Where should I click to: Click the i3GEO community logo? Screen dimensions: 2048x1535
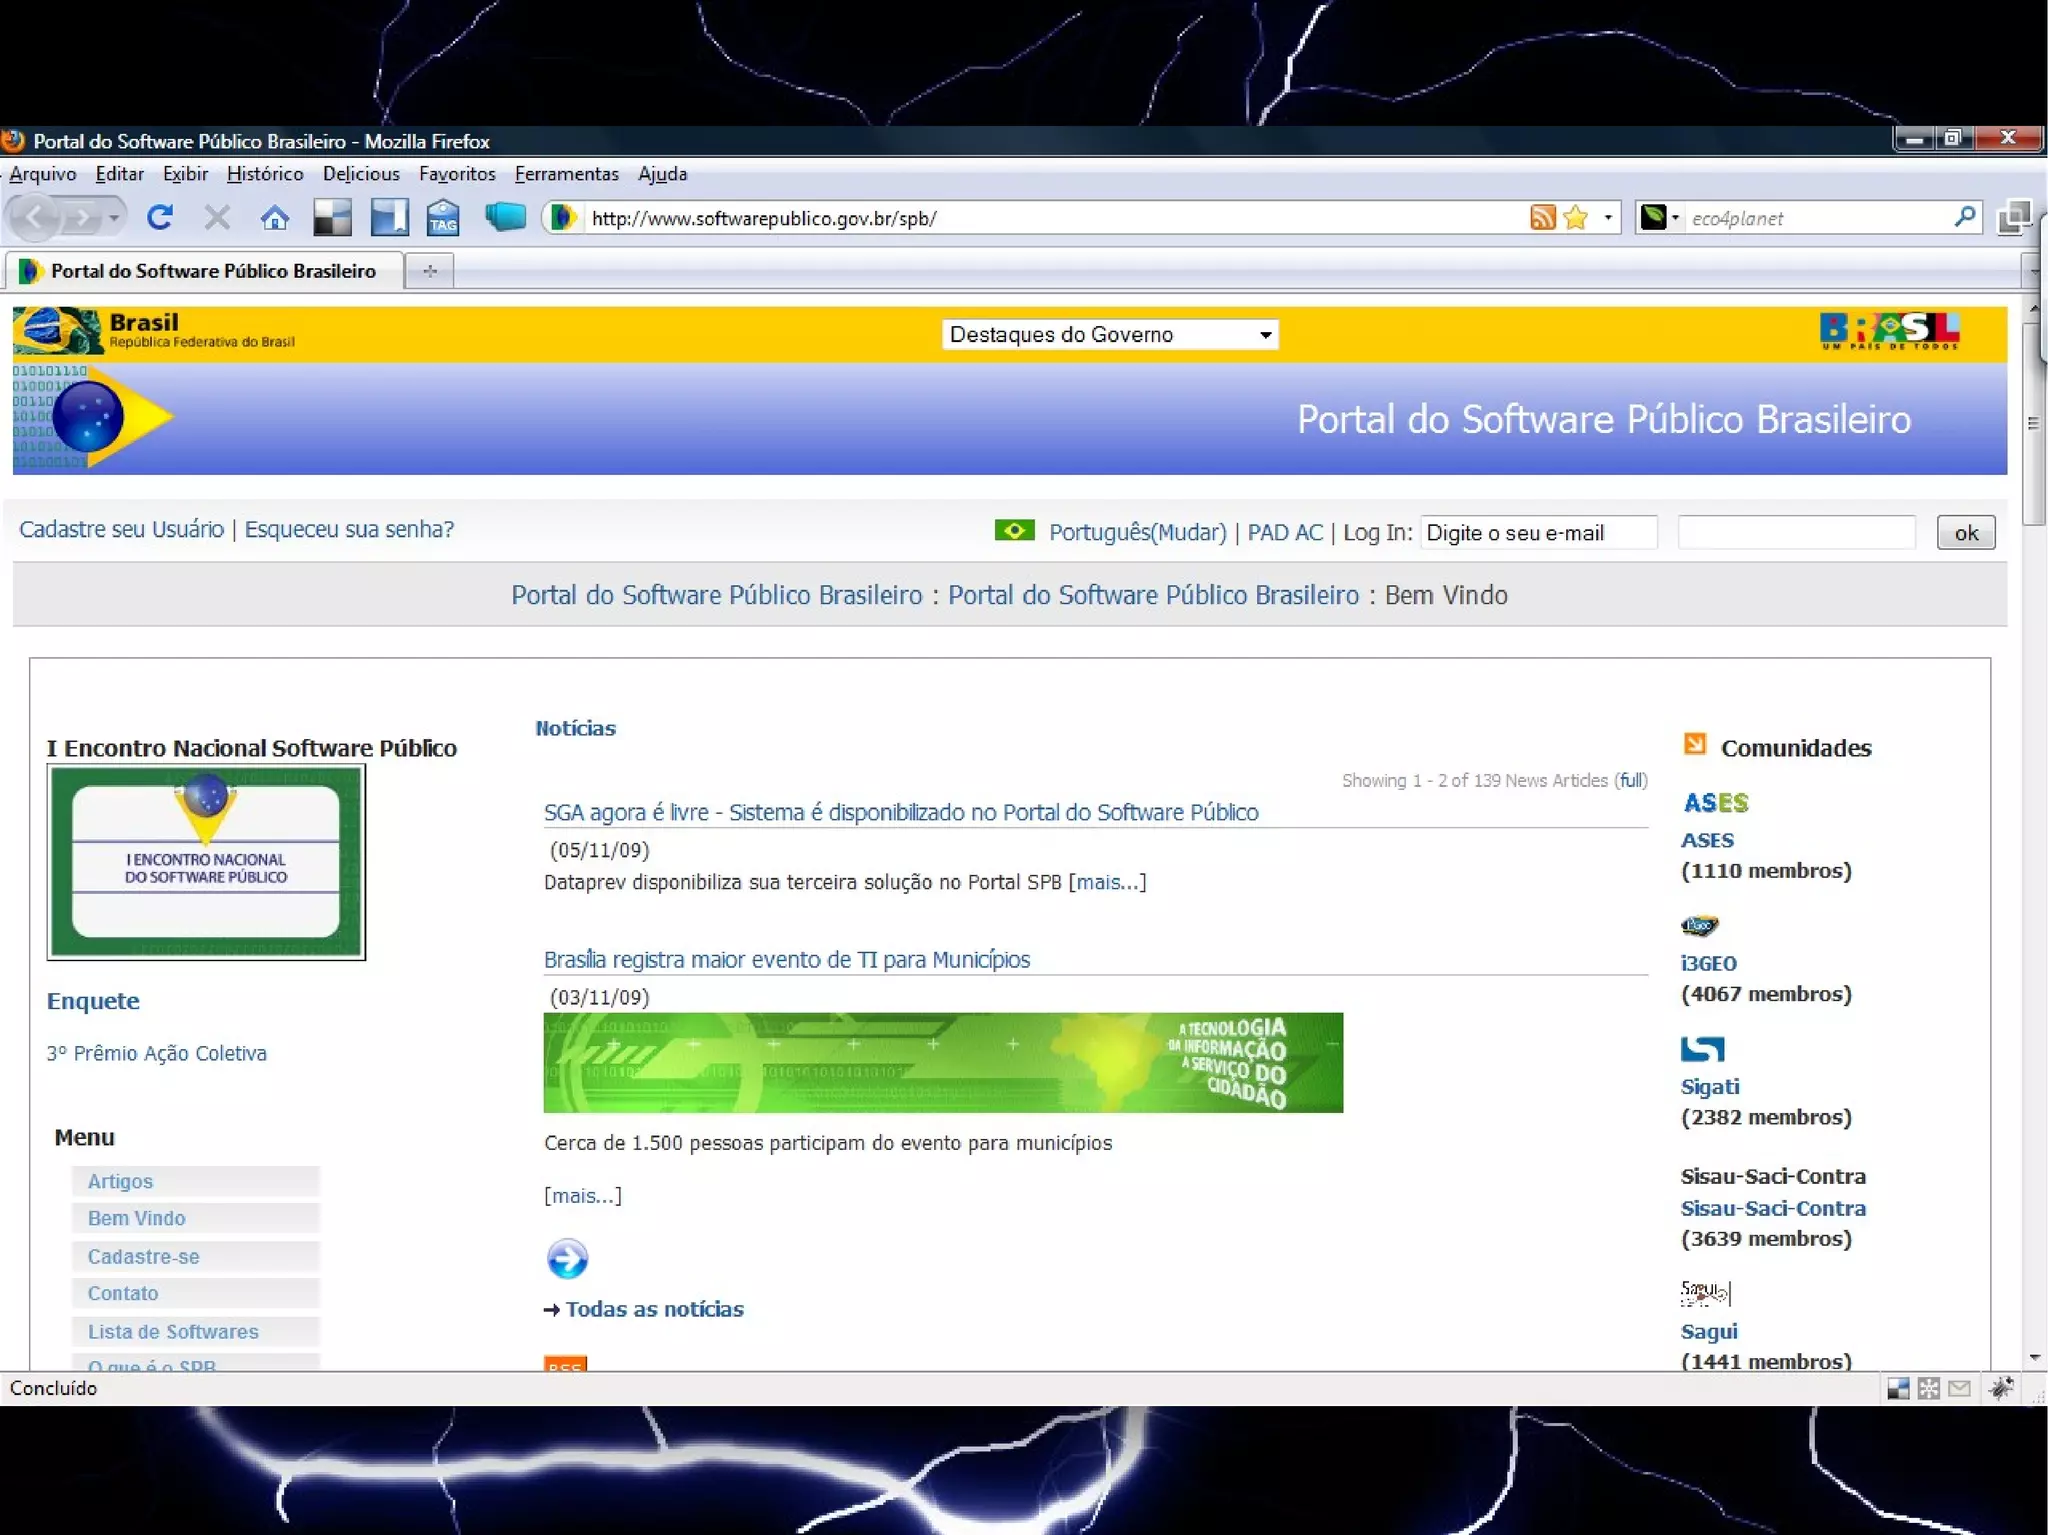[x=1699, y=926]
